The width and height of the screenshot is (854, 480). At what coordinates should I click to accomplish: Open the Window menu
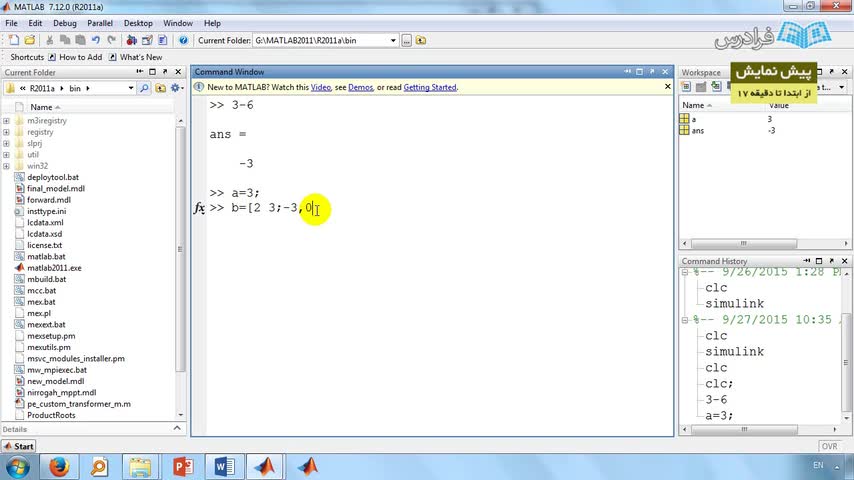coord(178,23)
